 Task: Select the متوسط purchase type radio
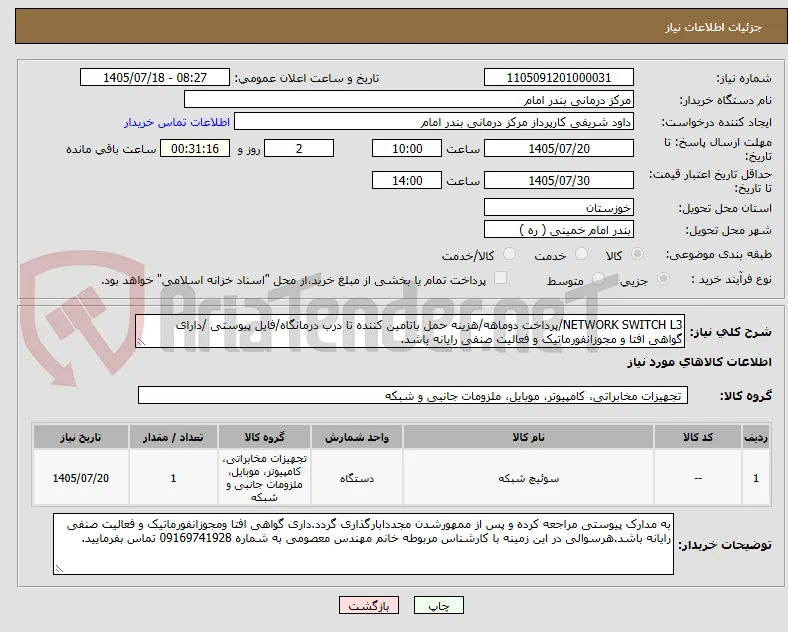tap(598, 278)
